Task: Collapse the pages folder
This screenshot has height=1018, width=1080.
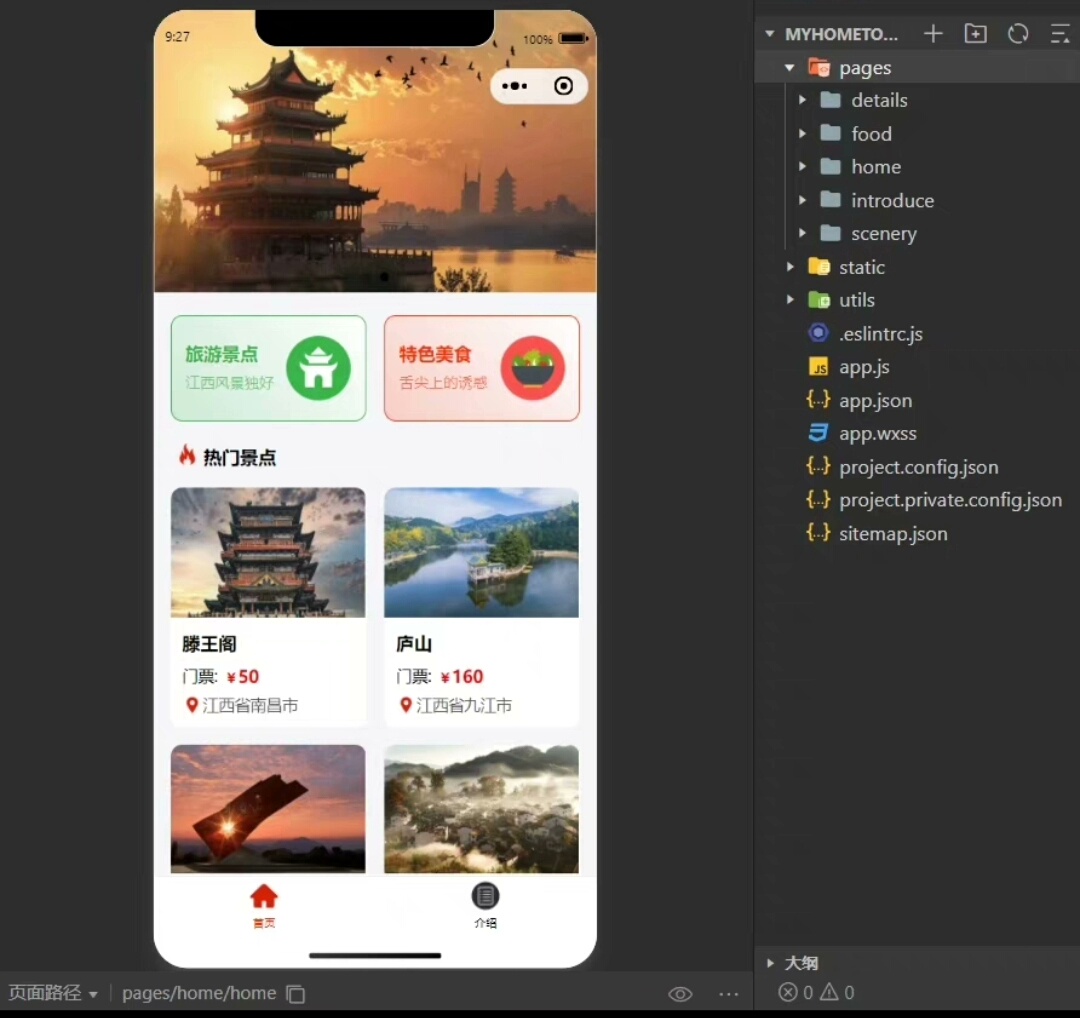Action: click(x=790, y=68)
